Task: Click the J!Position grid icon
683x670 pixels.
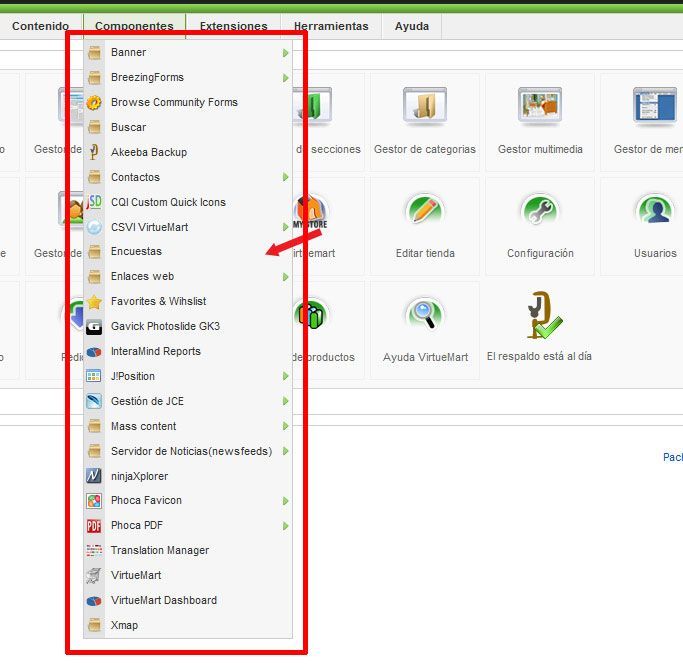Action: click(x=94, y=376)
